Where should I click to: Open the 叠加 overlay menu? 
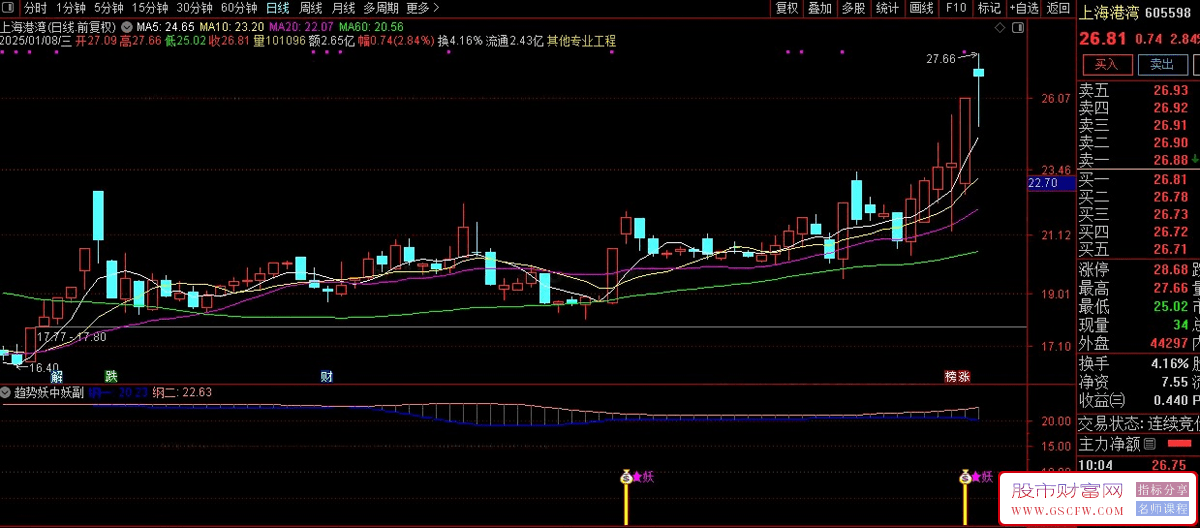tap(820, 8)
